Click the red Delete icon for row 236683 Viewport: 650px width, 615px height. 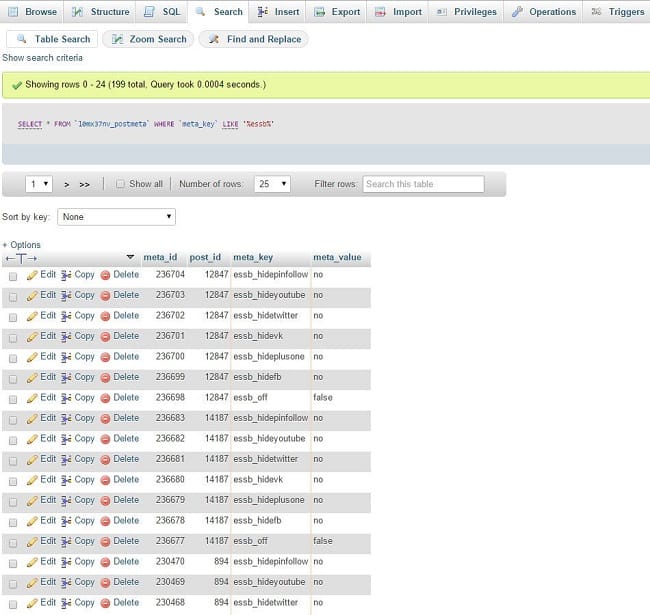pyautogui.click(x=106, y=418)
